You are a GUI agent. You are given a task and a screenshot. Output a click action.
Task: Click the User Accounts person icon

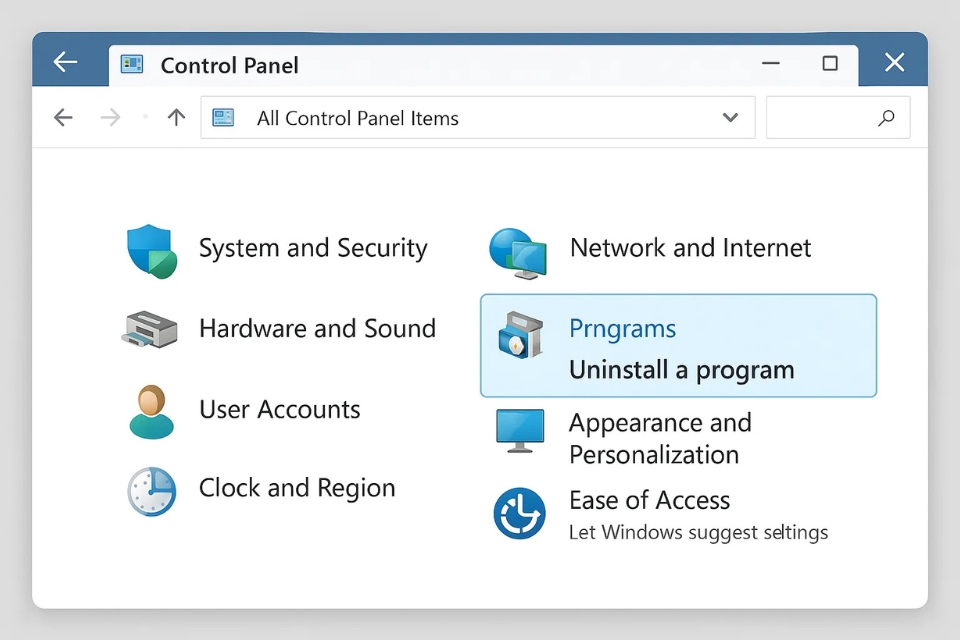pos(151,411)
